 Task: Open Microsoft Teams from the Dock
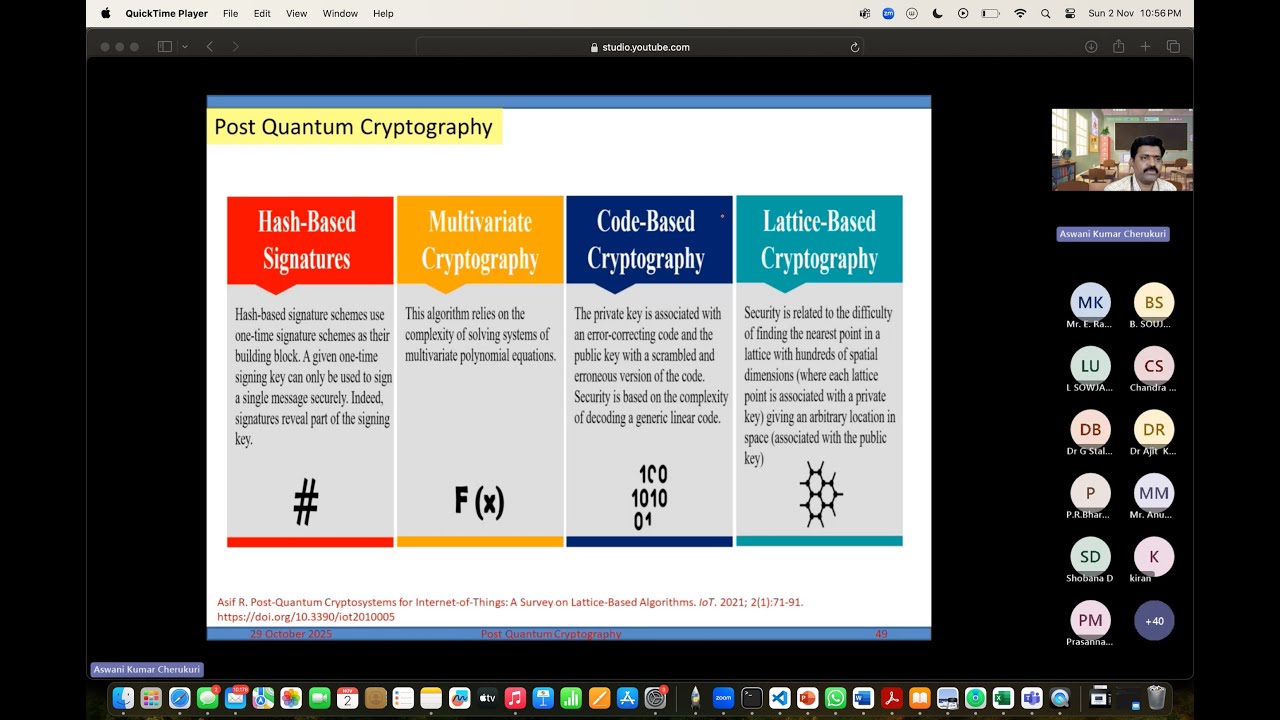[x=1032, y=697]
